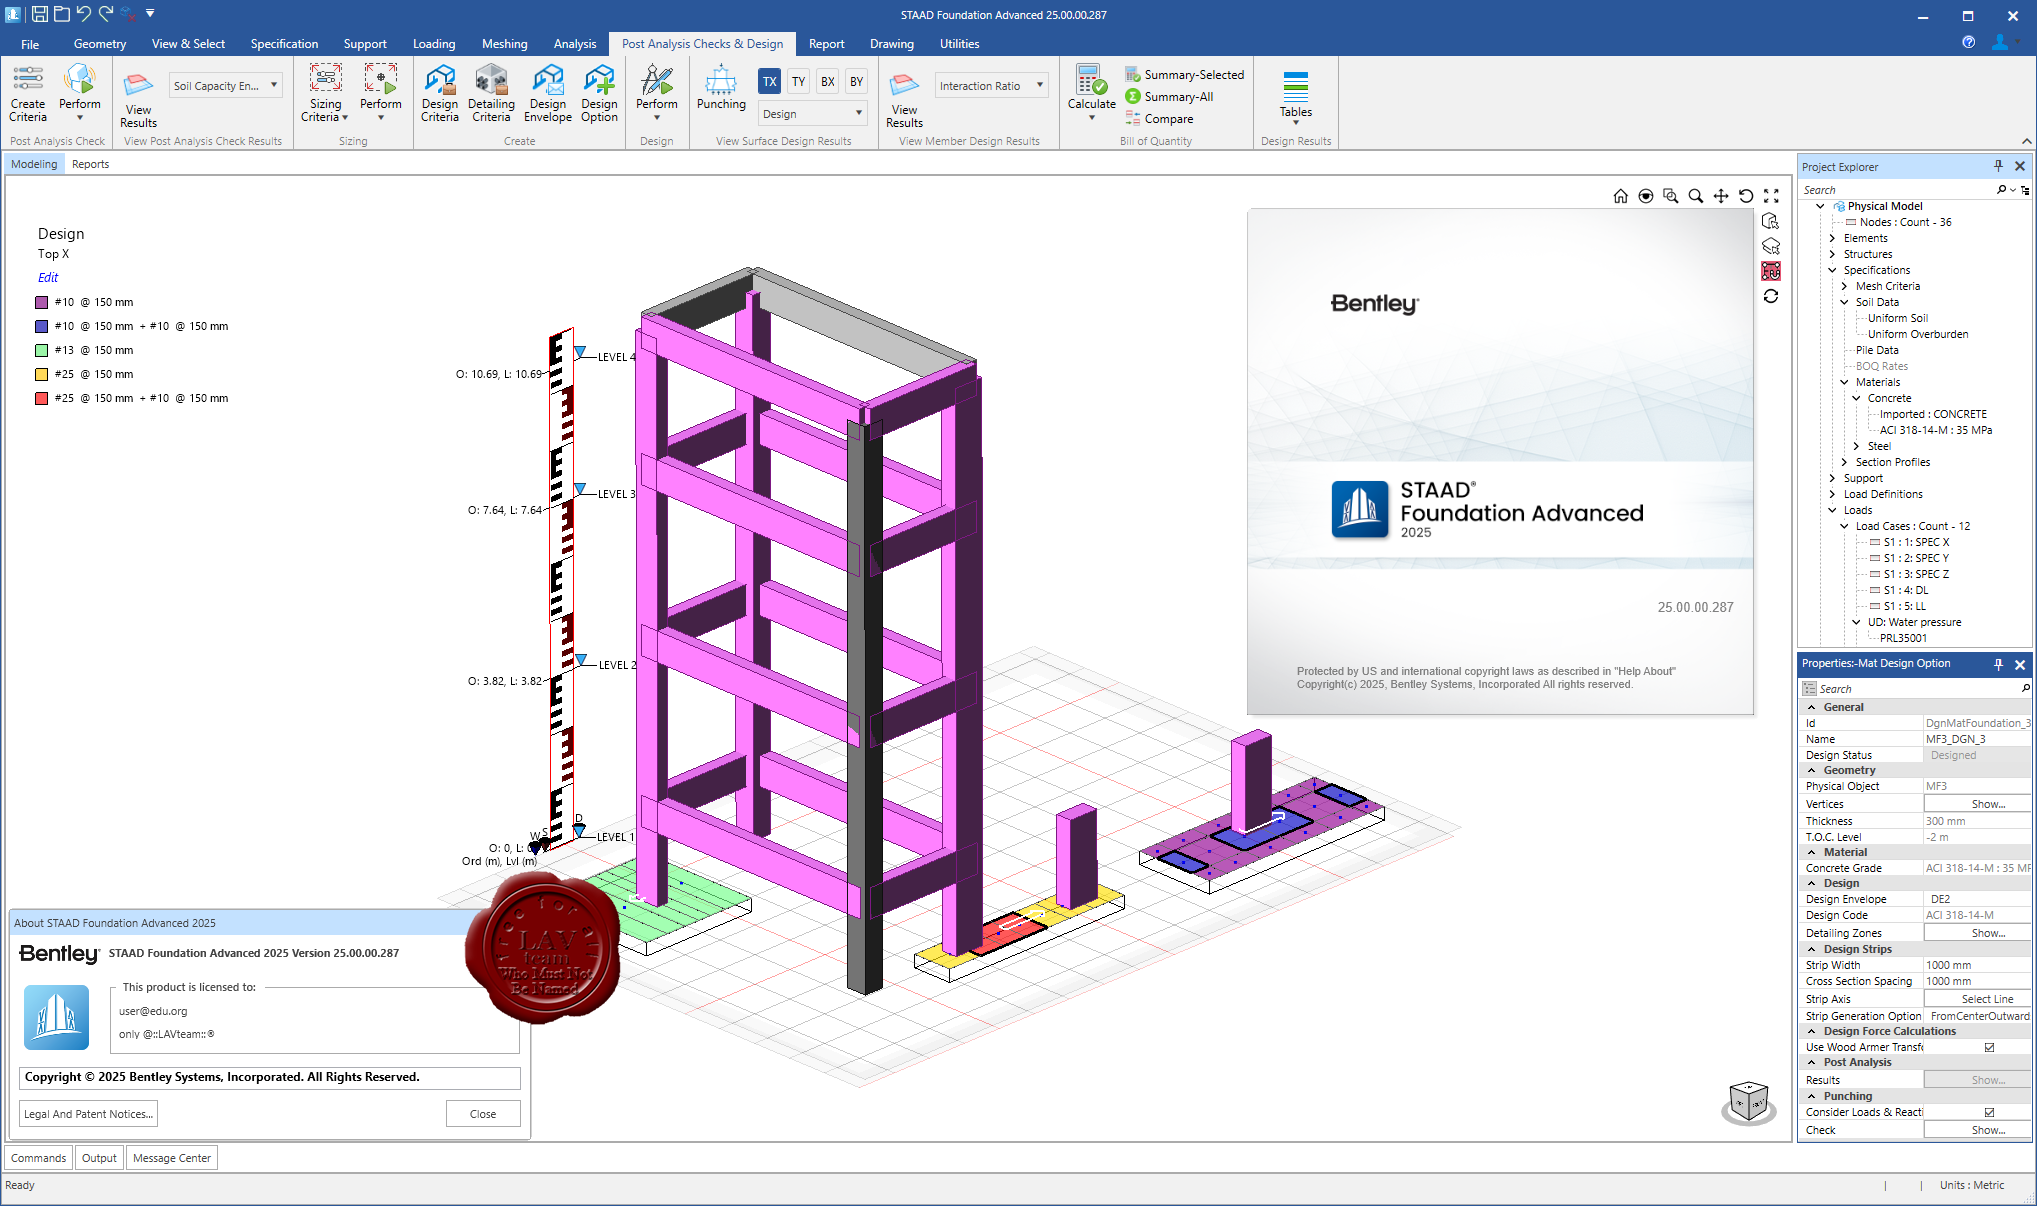Click the refresh view icon in viewport sidebar

click(x=1771, y=296)
